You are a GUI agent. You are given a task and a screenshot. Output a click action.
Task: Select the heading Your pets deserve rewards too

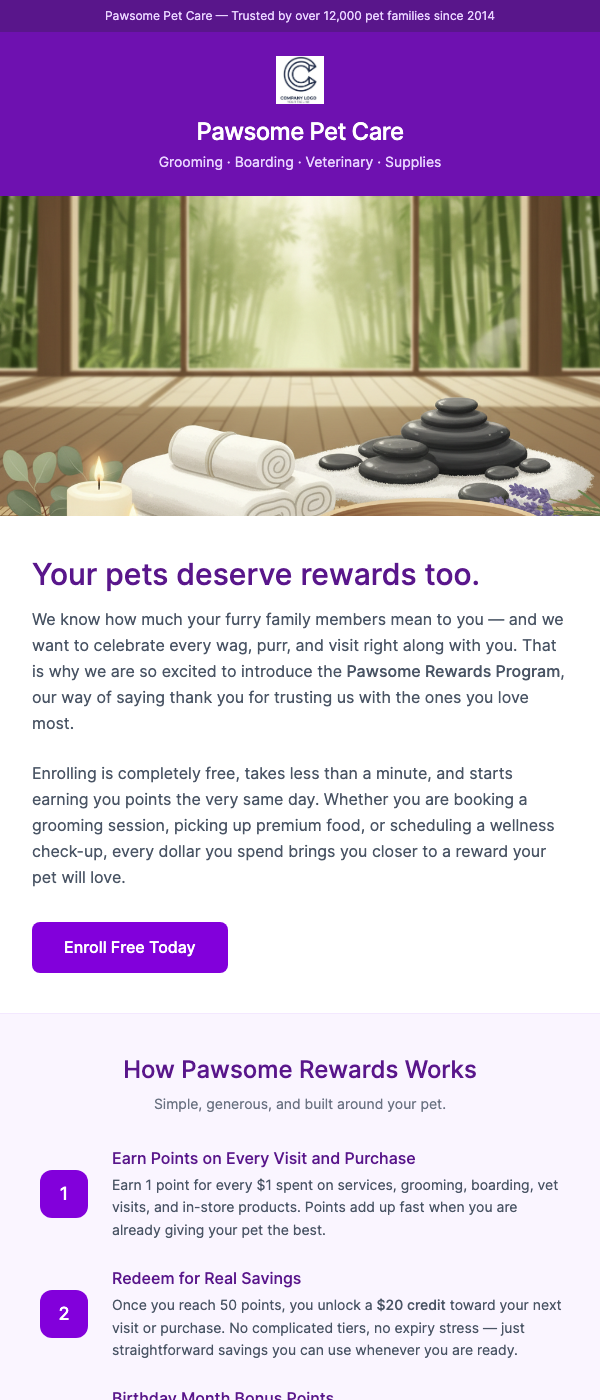(256, 574)
